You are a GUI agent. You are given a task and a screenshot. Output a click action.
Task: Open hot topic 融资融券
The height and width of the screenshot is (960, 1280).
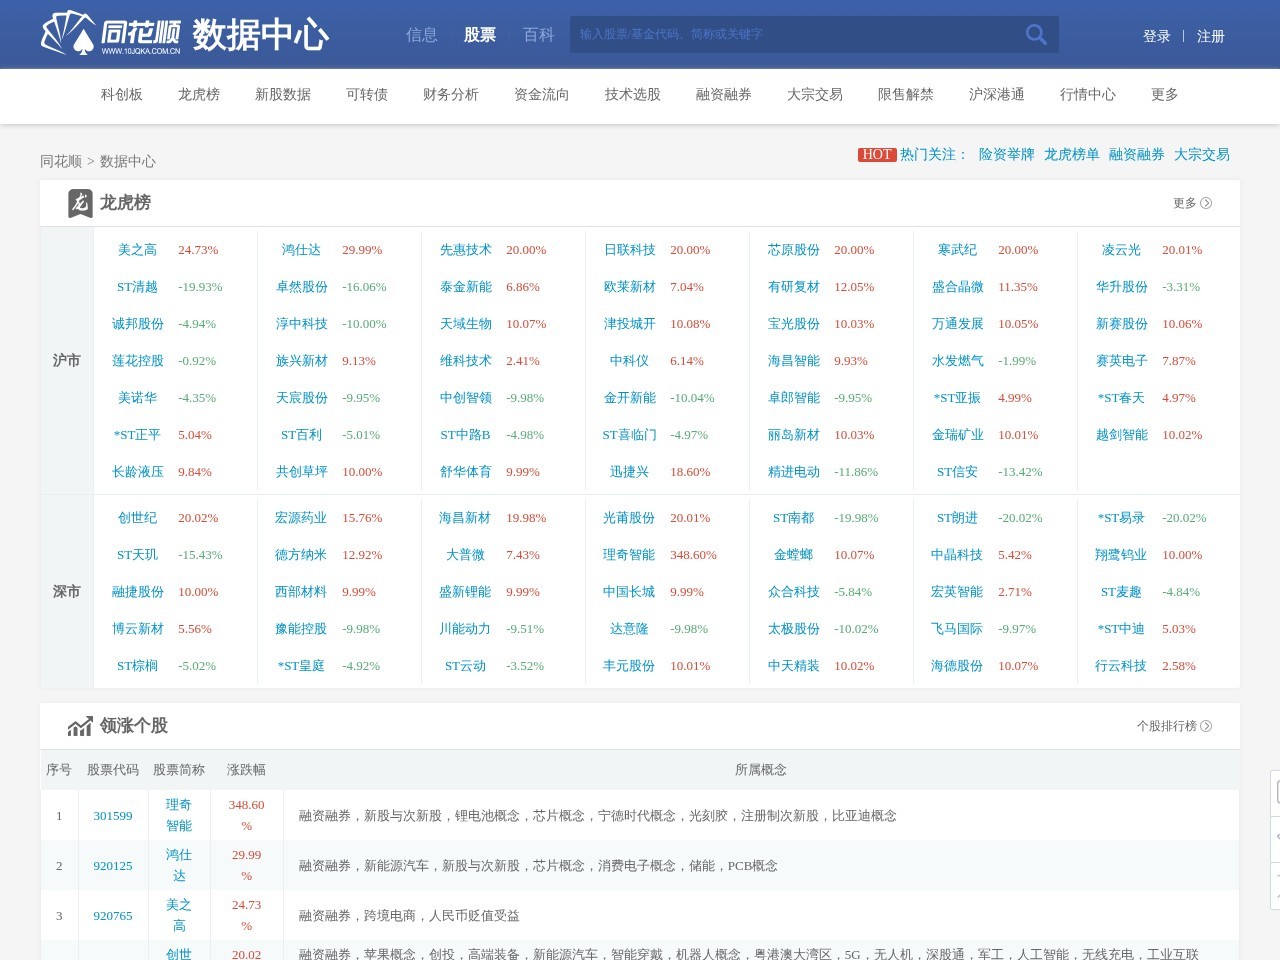coord(1137,155)
